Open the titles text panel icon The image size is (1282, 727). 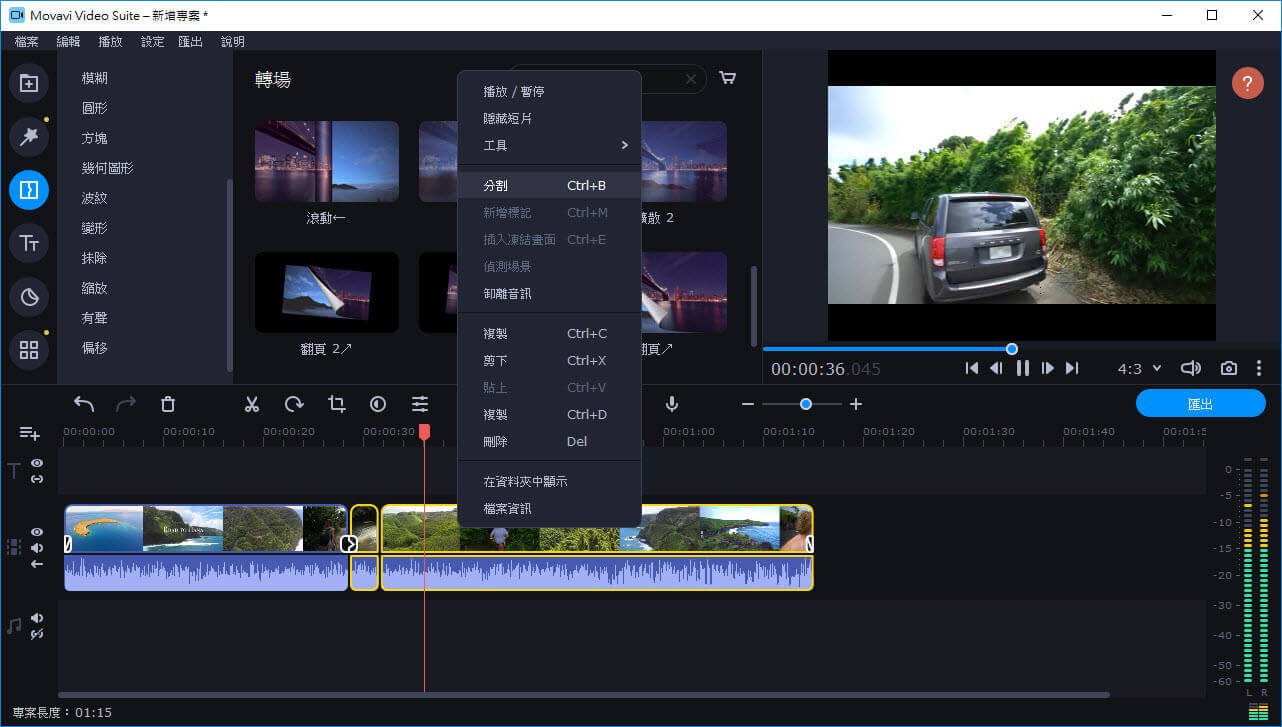29,243
